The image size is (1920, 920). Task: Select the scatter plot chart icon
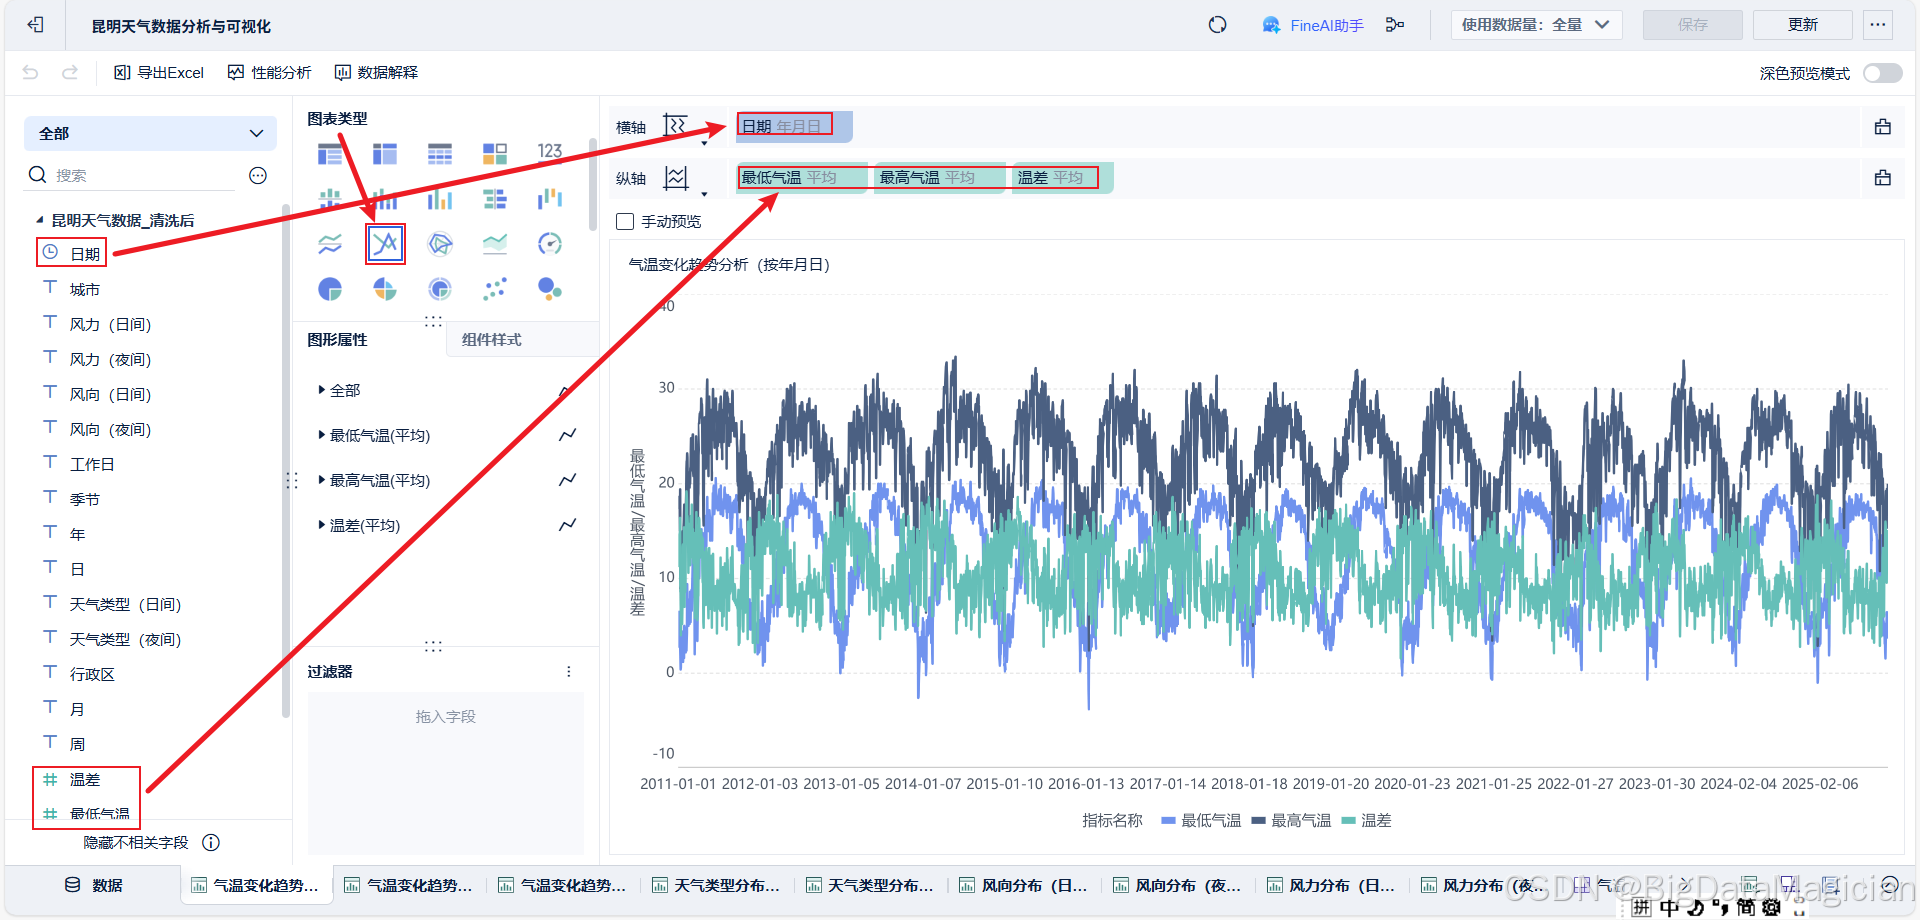[495, 289]
